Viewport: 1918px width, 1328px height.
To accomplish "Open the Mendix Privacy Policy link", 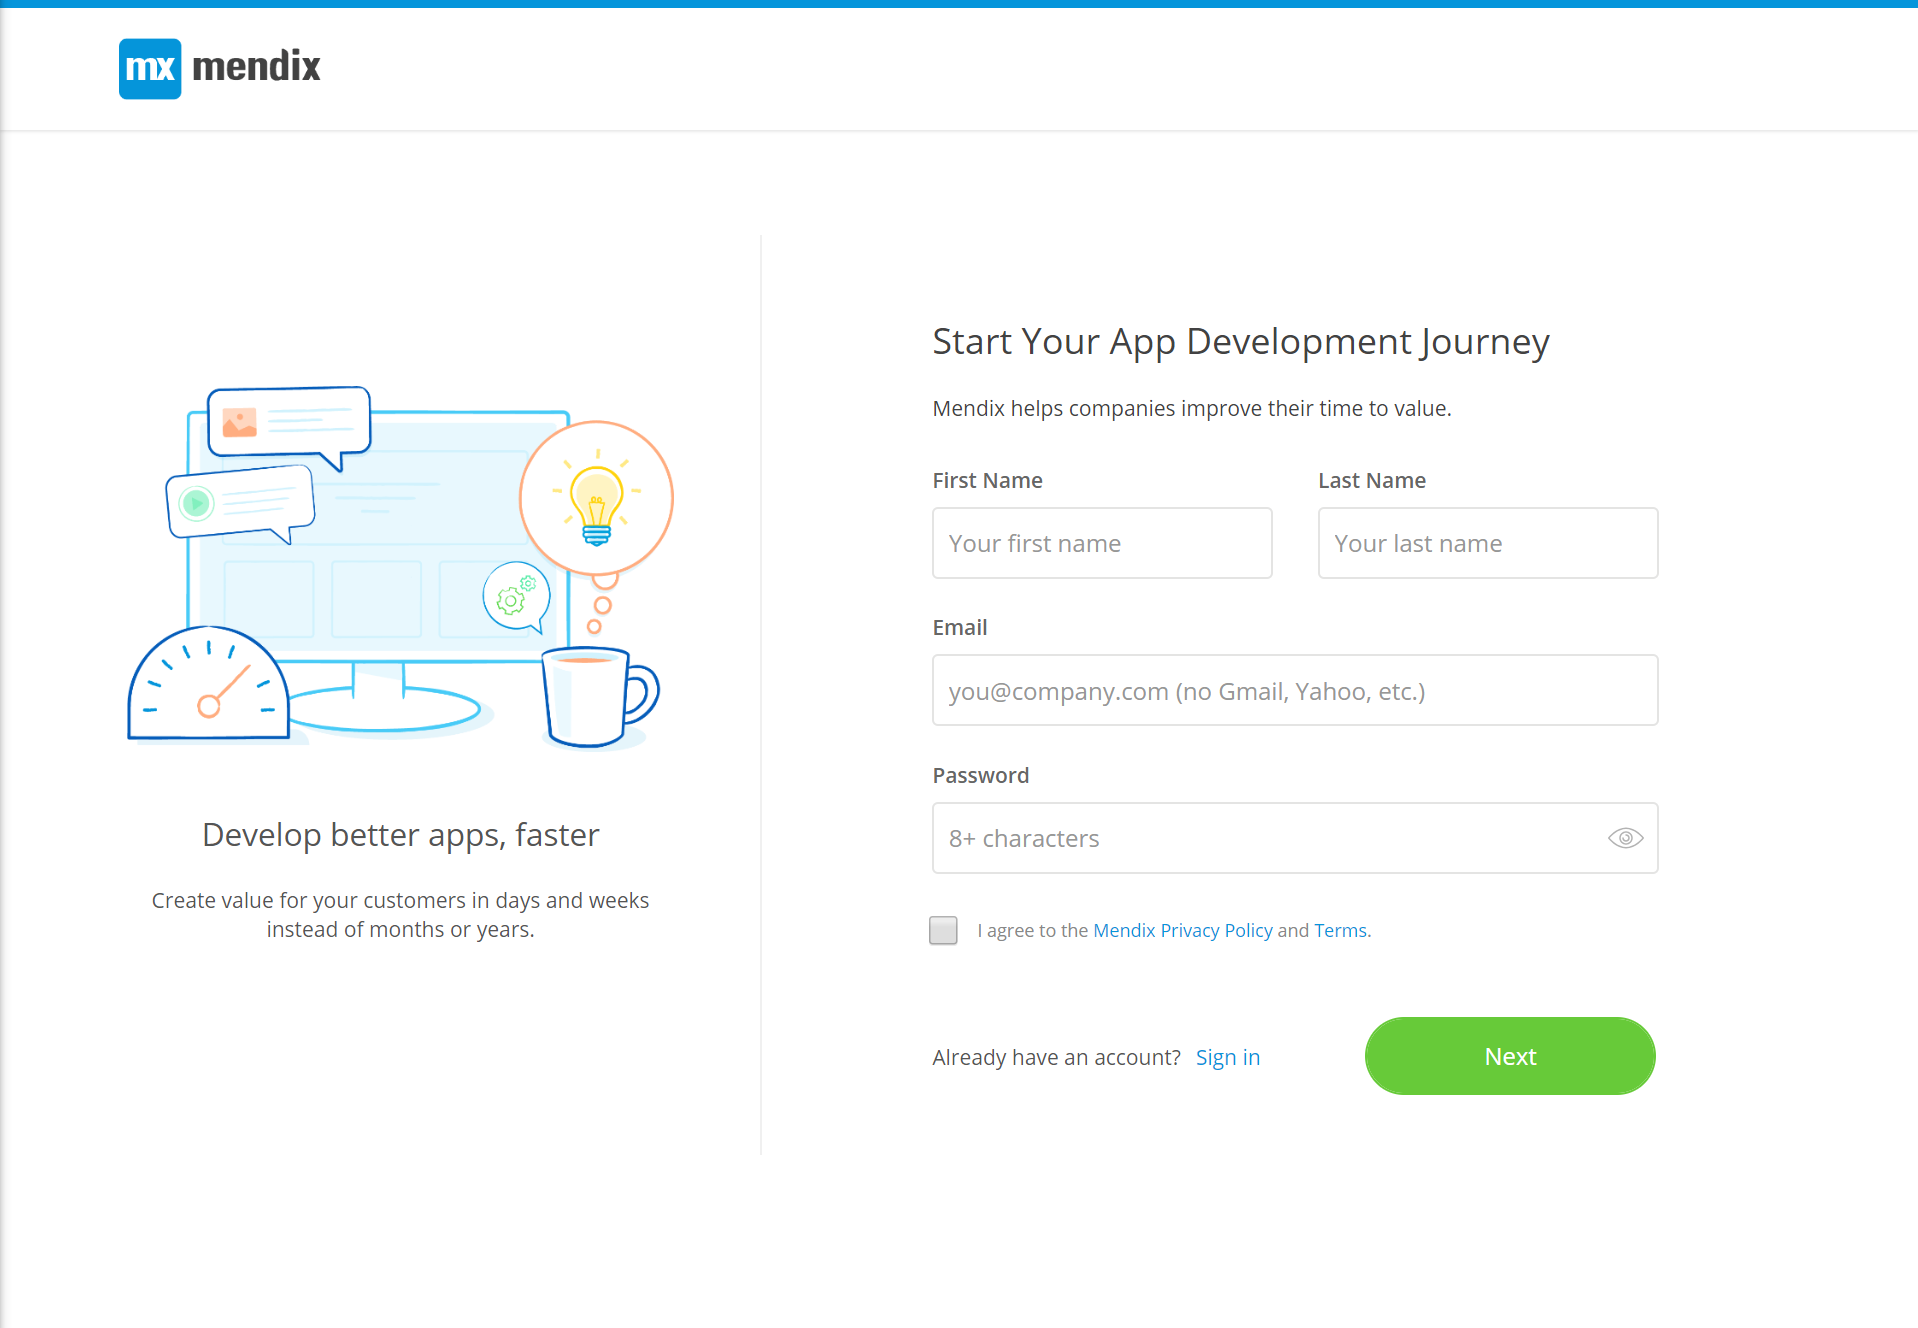I will coord(1183,930).
